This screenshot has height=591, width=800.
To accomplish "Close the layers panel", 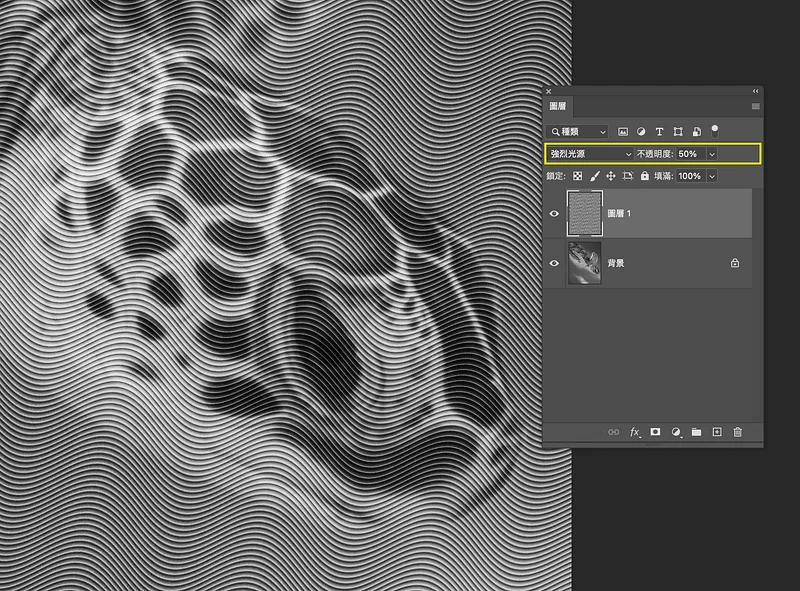I will click(x=548, y=91).
